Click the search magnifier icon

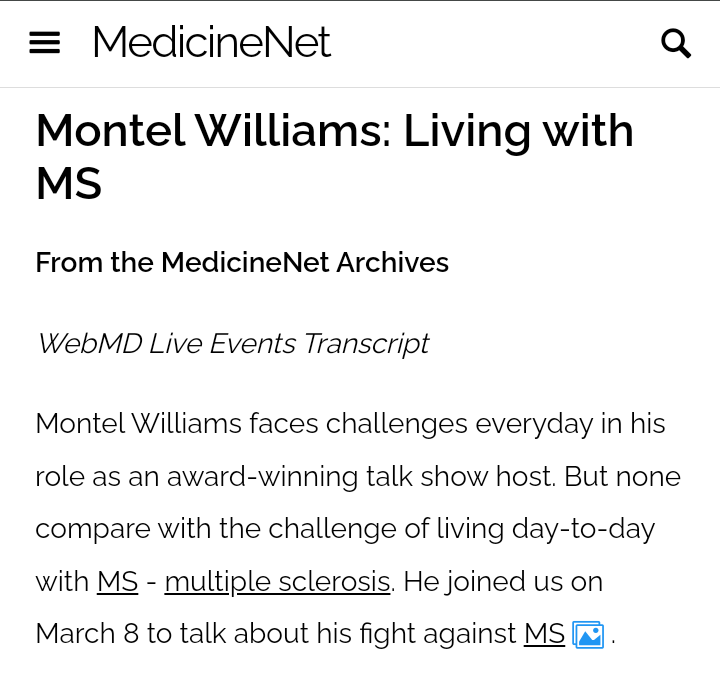pyautogui.click(x=676, y=43)
